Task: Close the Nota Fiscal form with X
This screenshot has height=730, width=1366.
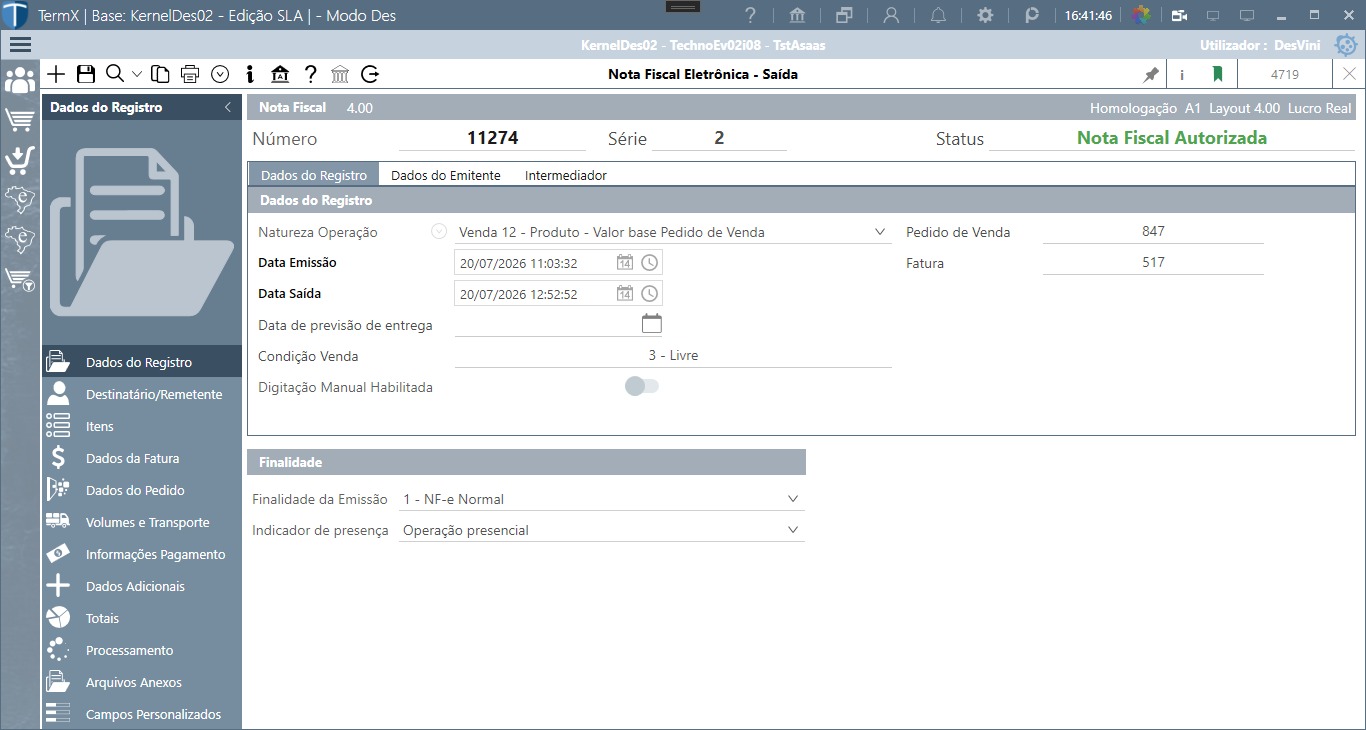Action: pos(1349,74)
